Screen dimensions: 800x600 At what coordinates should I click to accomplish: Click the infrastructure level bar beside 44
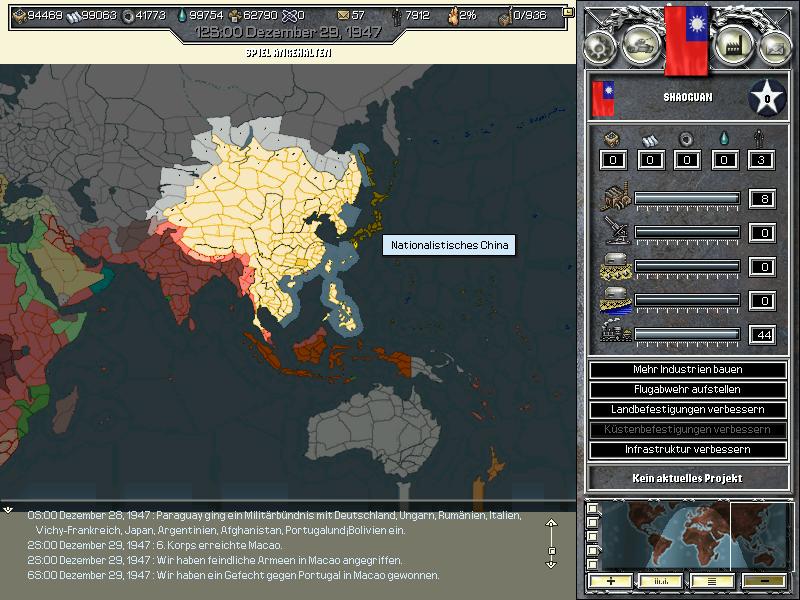click(x=687, y=334)
